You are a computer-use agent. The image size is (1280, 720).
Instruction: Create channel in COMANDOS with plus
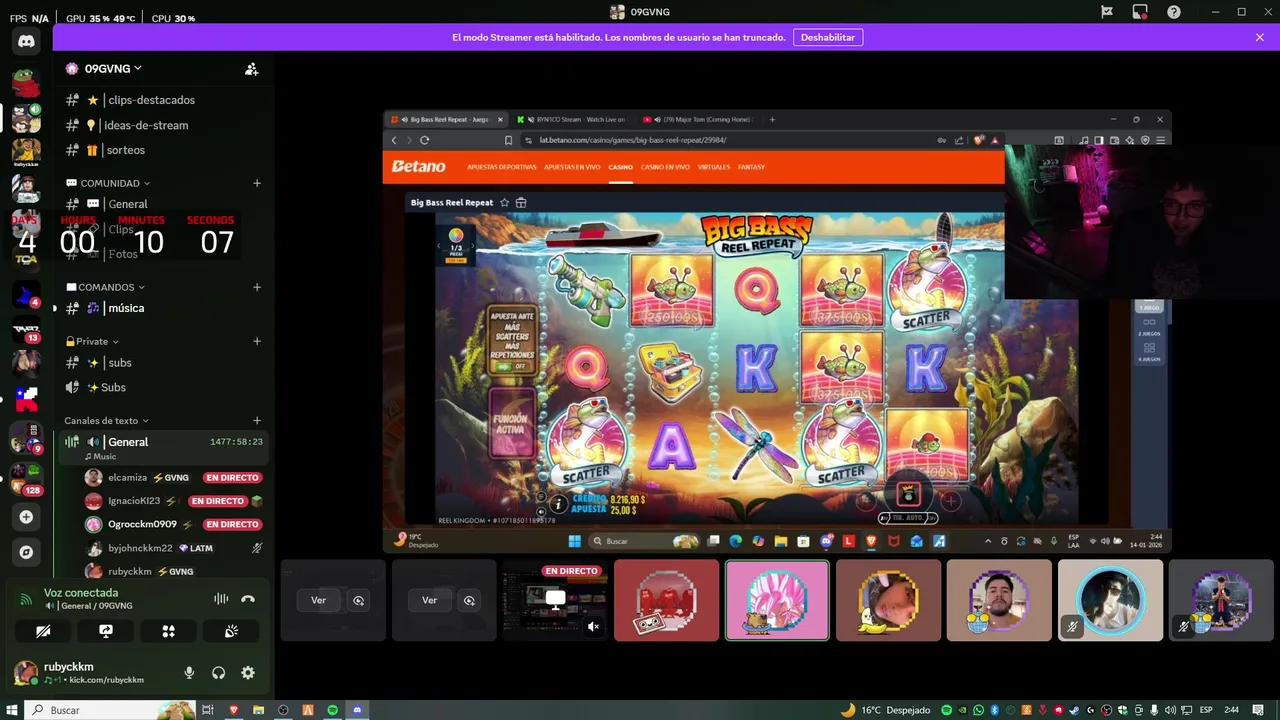(x=257, y=287)
